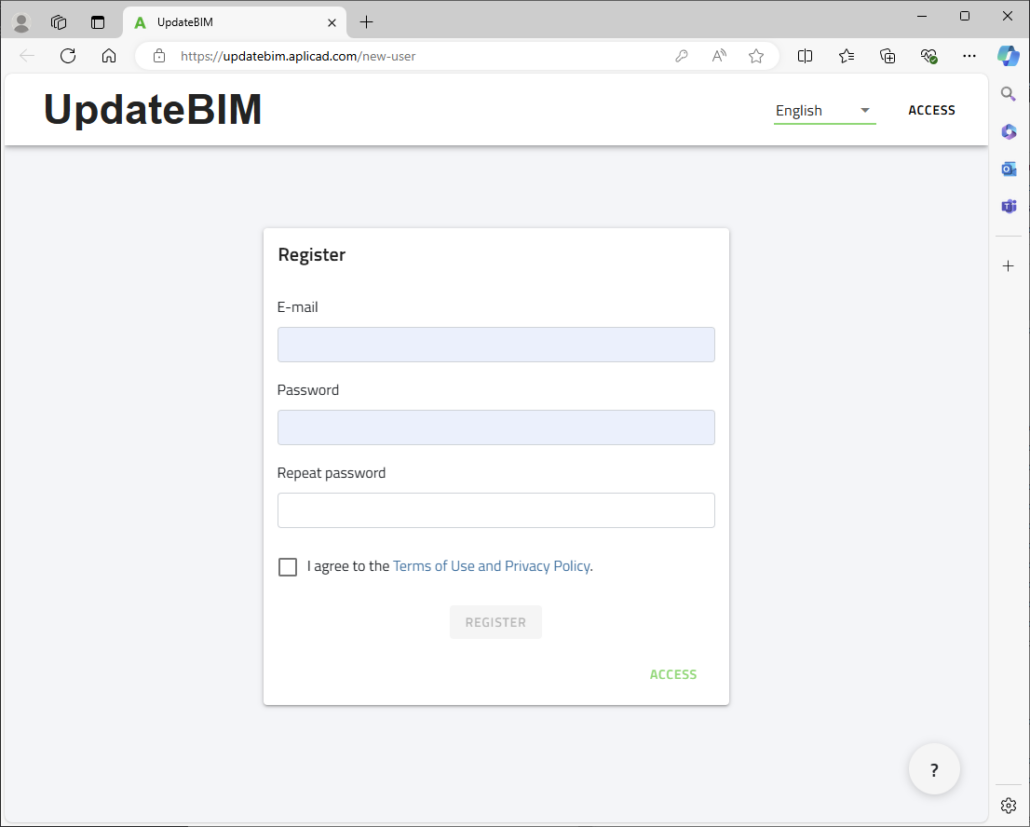Open Microsoft 365 sidebar icon
This screenshot has width=1030, height=827.
(1008, 131)
